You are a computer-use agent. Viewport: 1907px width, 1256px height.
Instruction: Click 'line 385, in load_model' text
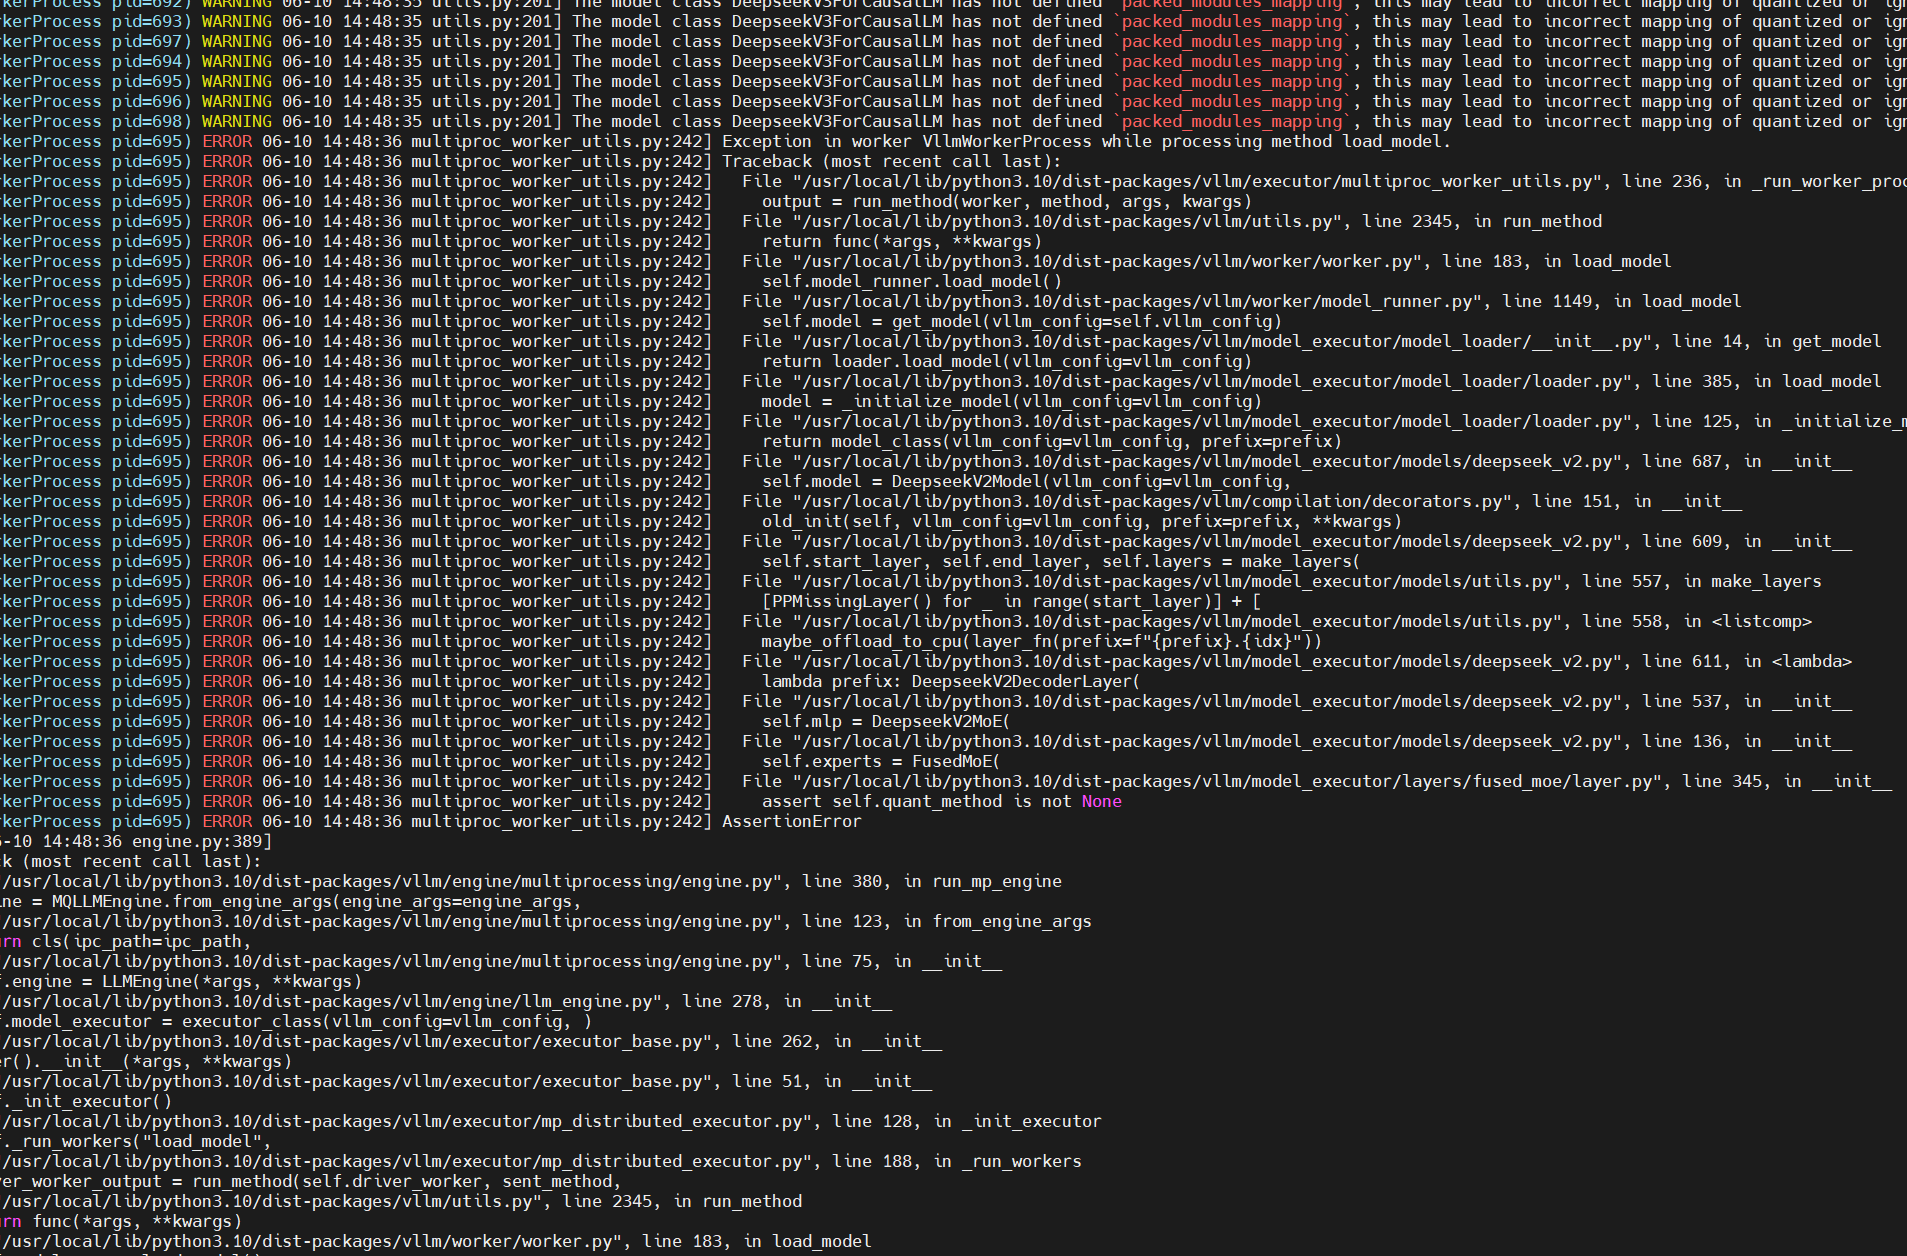[1766, 381]
